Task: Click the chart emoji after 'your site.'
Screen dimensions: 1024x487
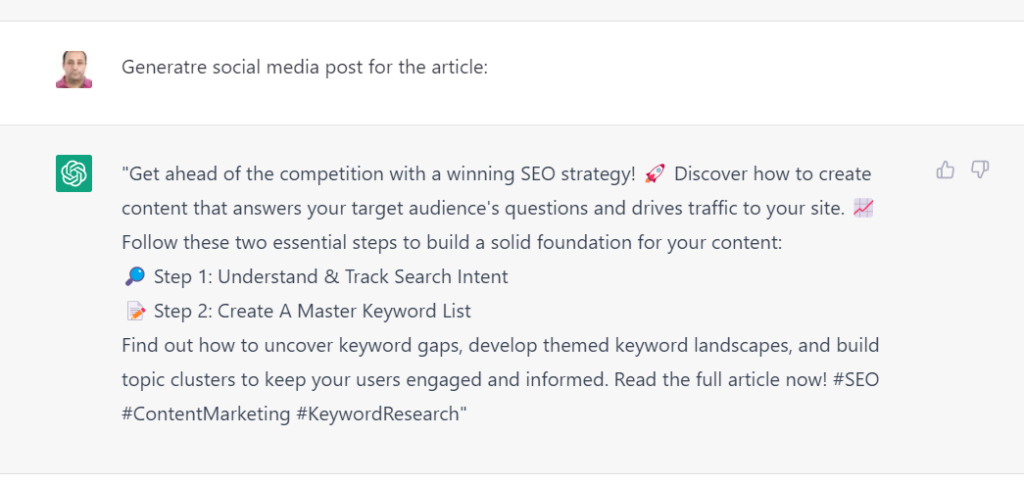Action: coord(865,208)
